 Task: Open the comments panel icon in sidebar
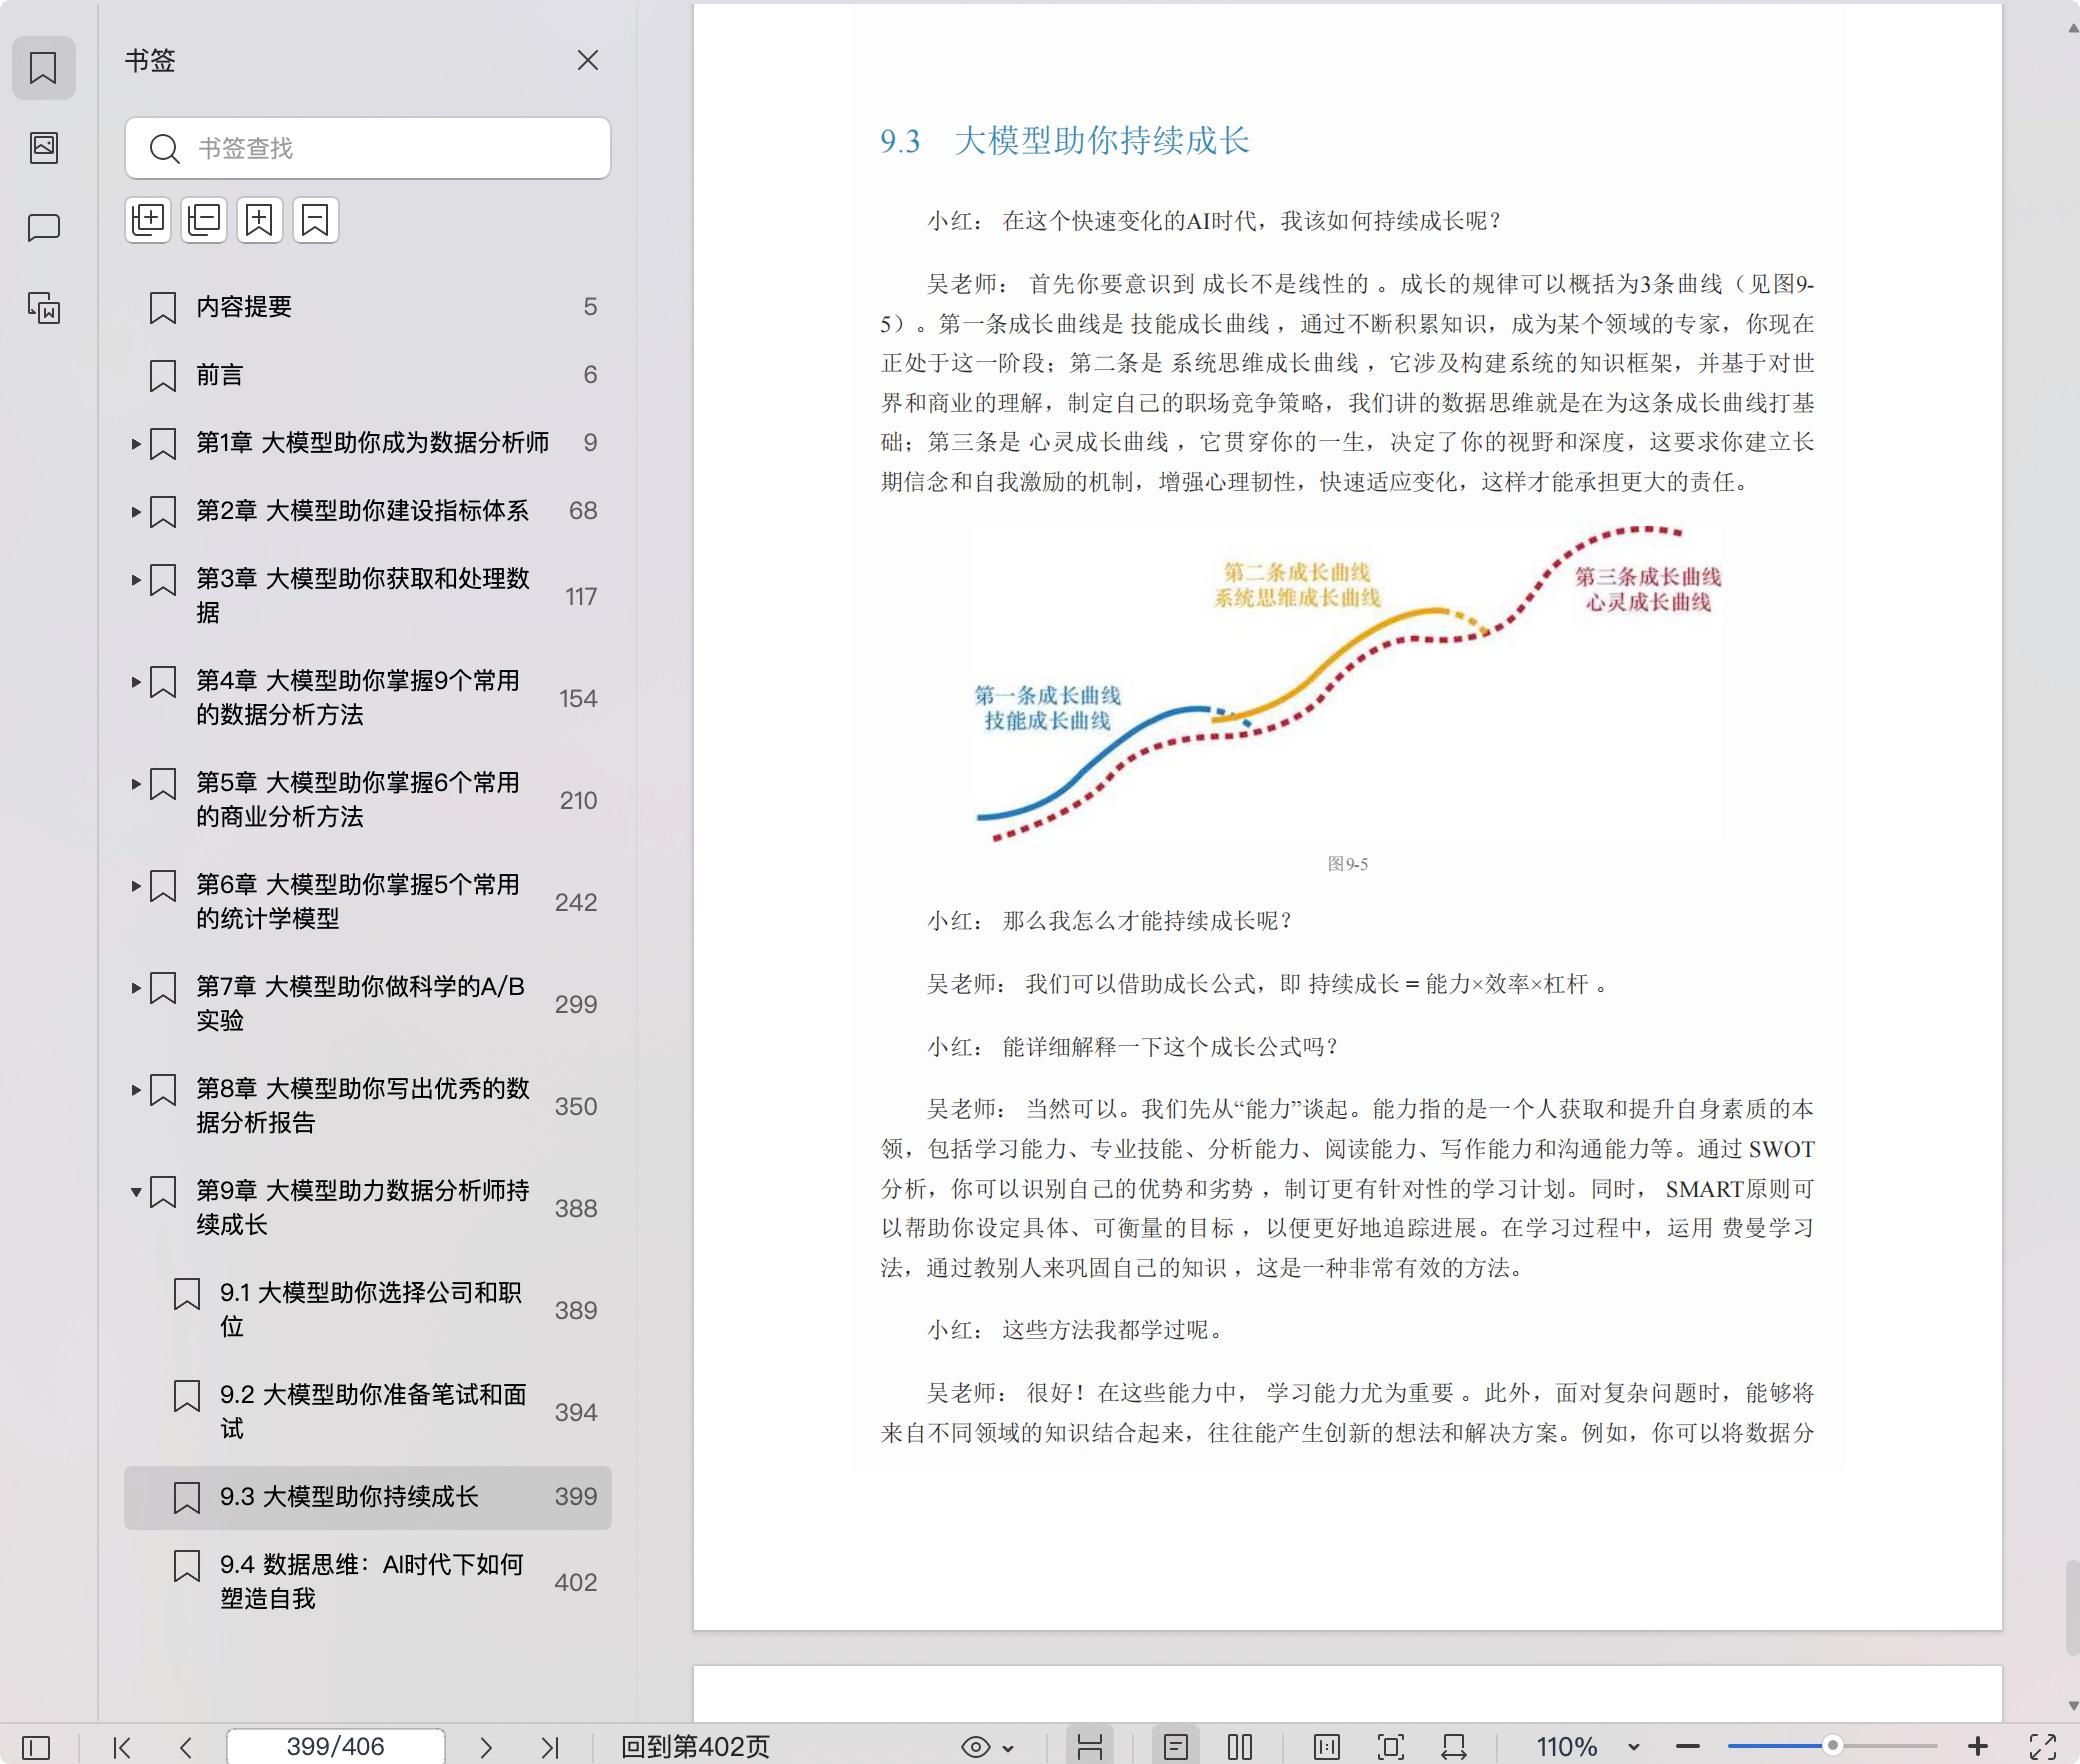pyautogui.click(x=43, y=228)
